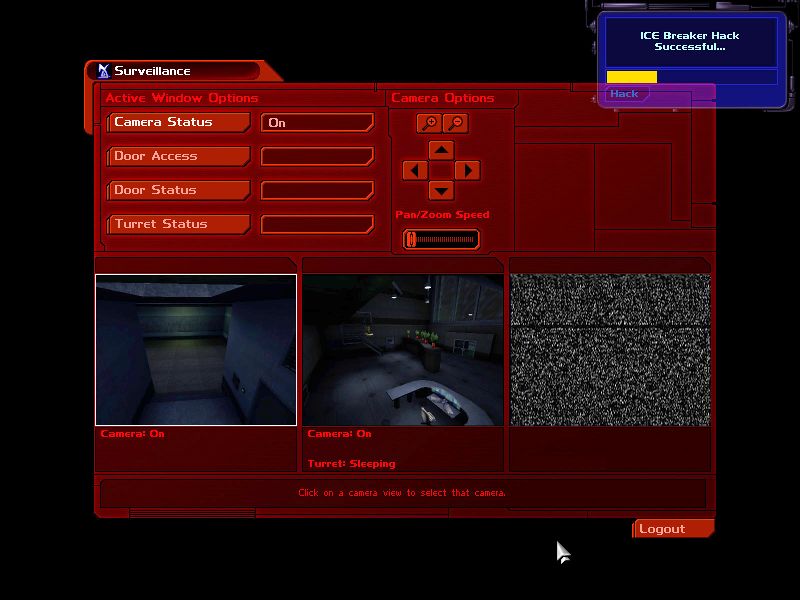The width and height of the screenshot is (800, 600).
Task: Pan the camera downward with the down arrow
Action: 442,190
